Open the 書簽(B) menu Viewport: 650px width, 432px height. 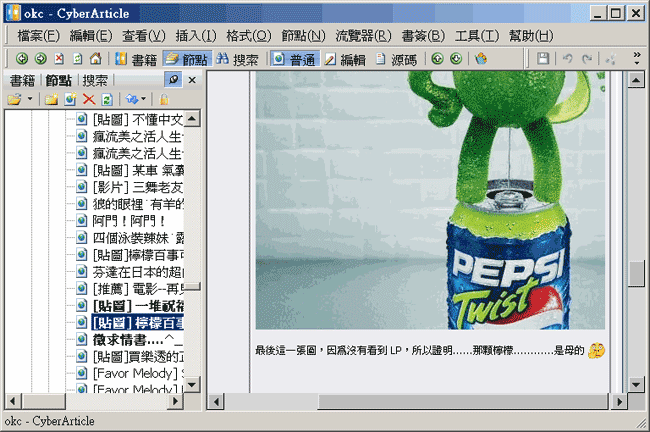coord(423,36)
